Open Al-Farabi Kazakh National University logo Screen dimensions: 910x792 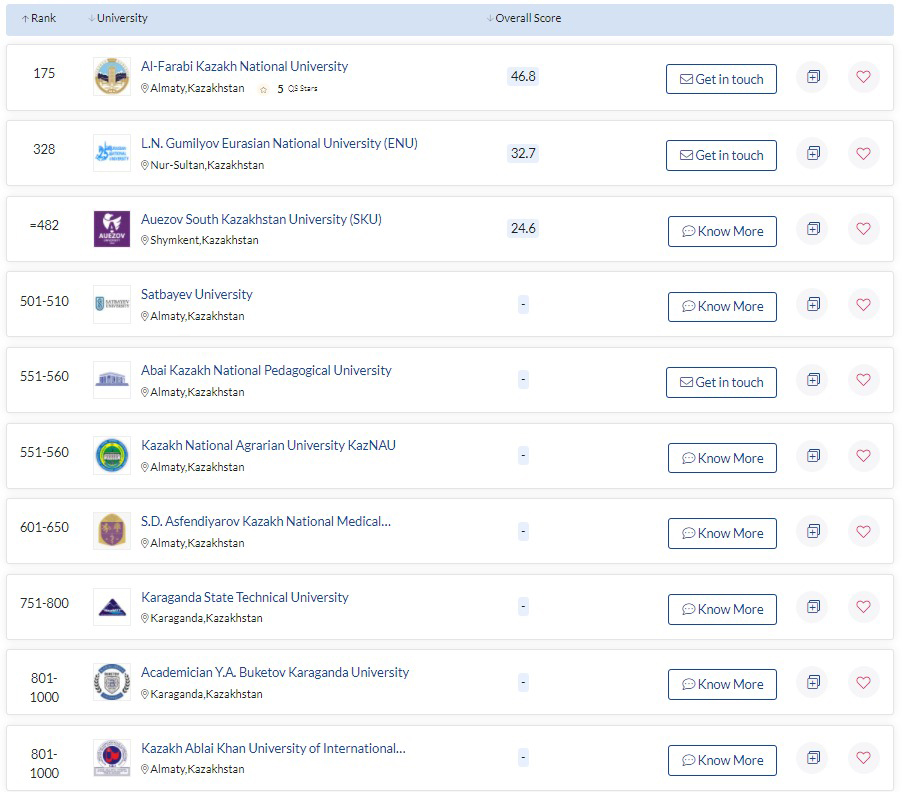click(x=112, y=77)
